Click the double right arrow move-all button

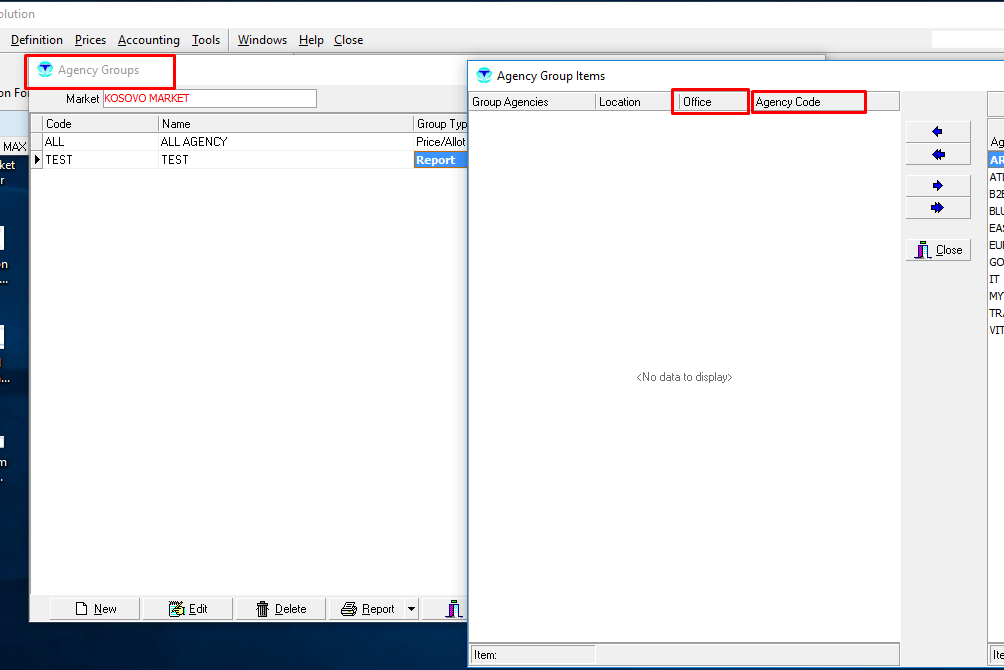point(937,208)
